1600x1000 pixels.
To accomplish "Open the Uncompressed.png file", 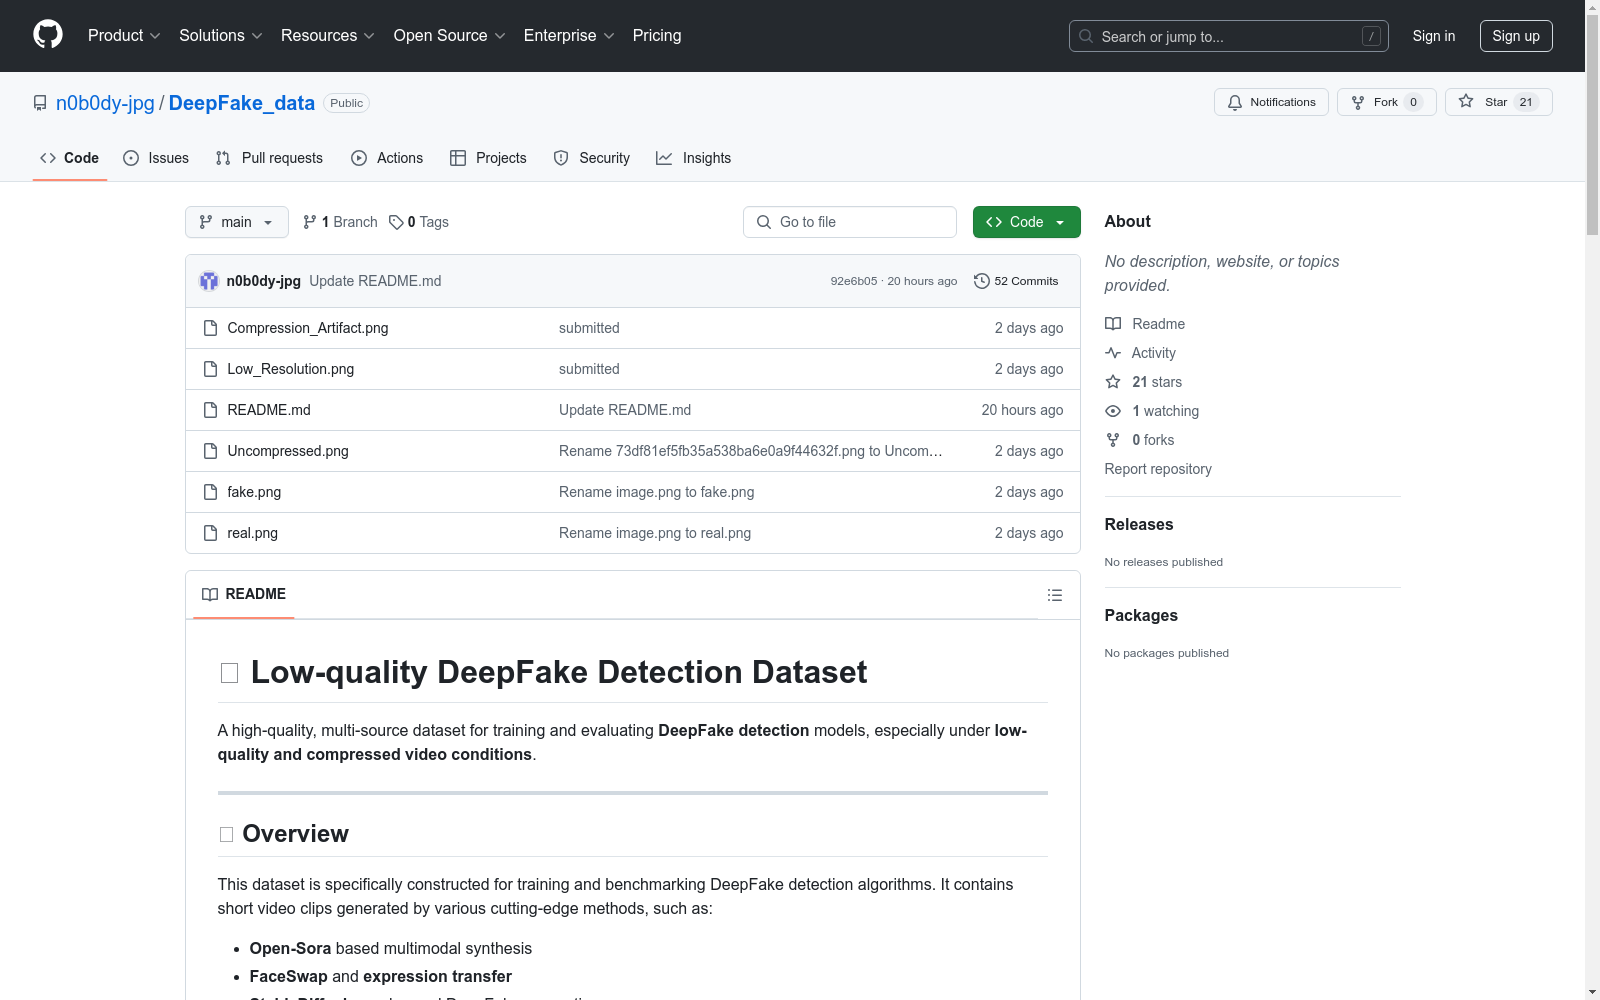I will [288, 451].
